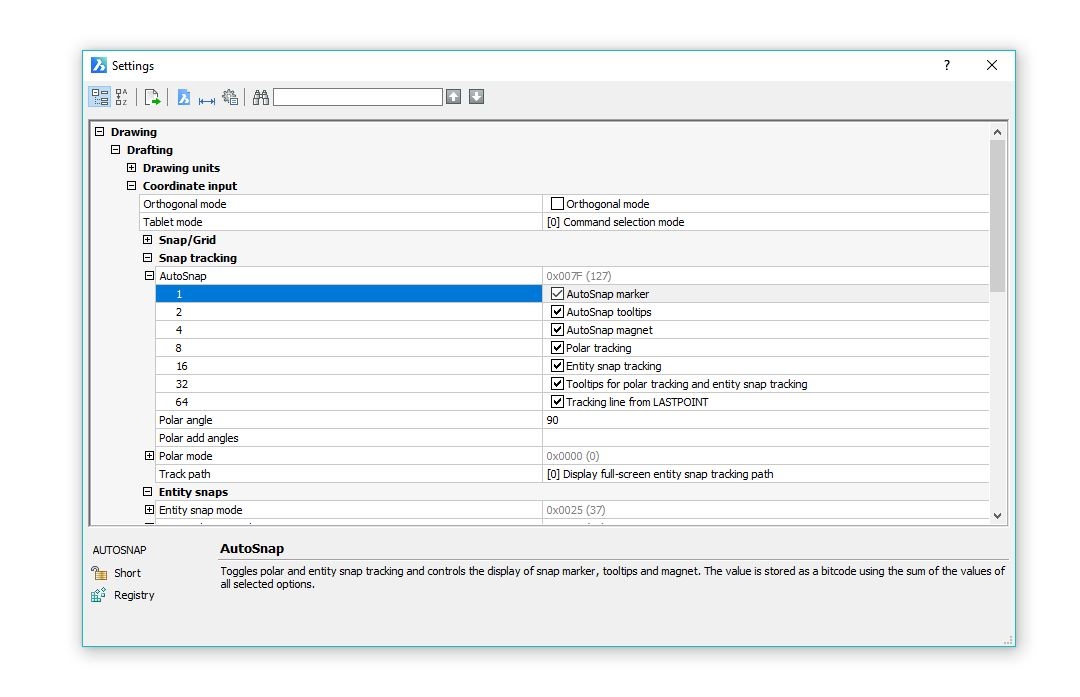Collapse the Entity snaps node
This screenshot has width=1080, height=697.
147,492
